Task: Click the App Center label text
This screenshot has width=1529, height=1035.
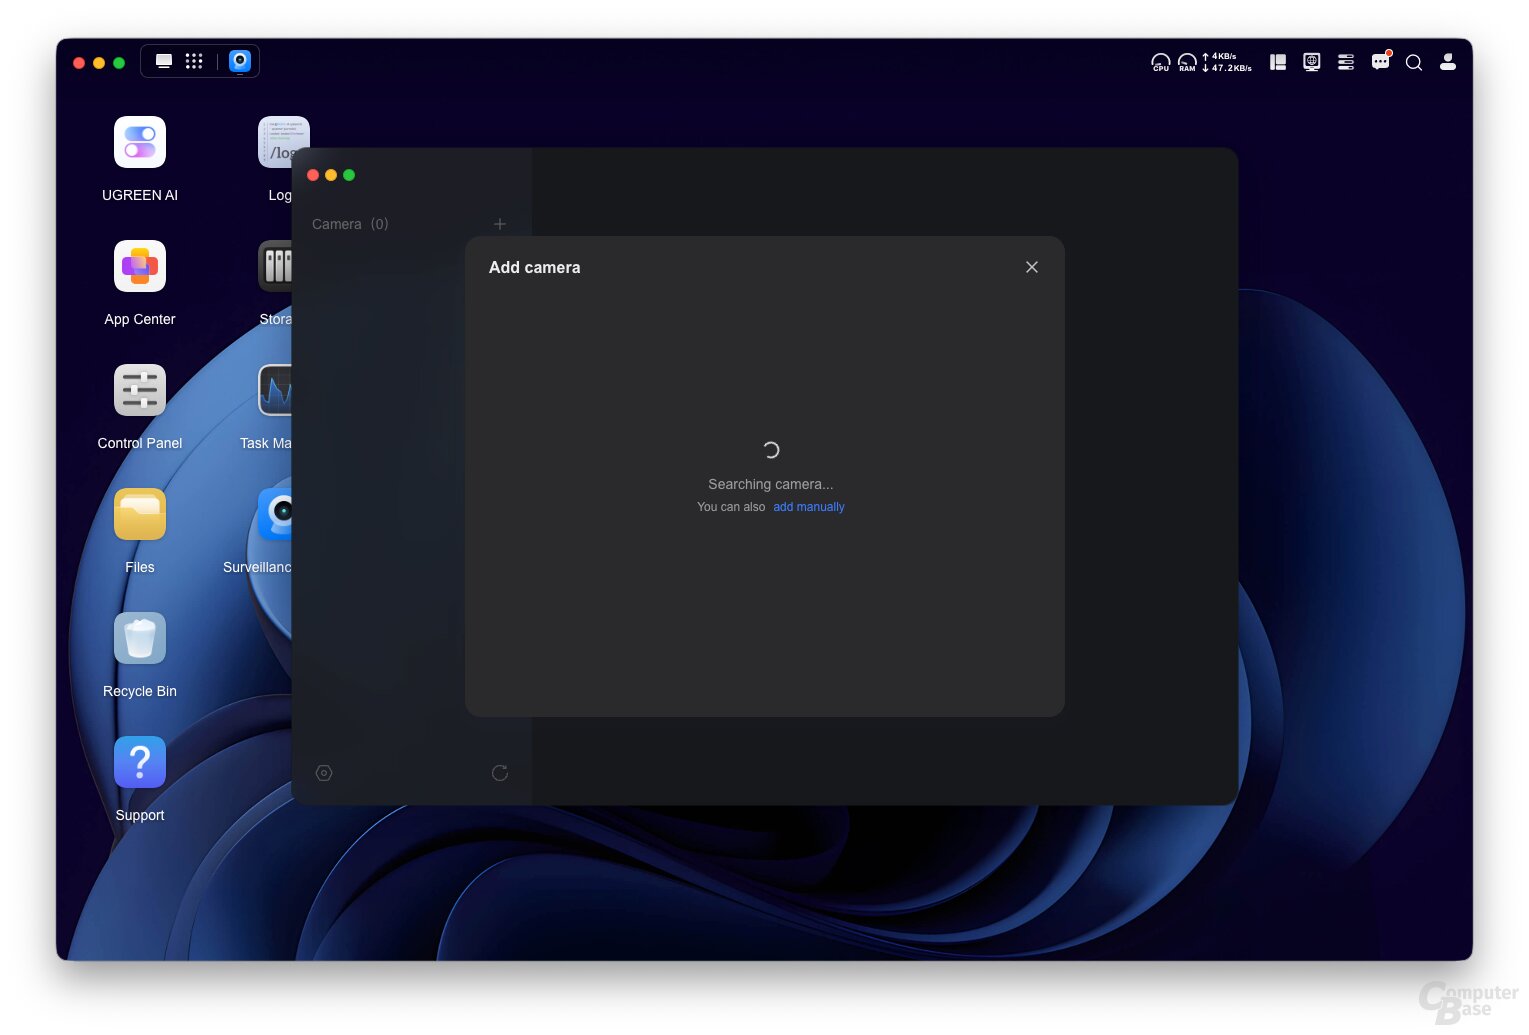Action: [140, 319]
